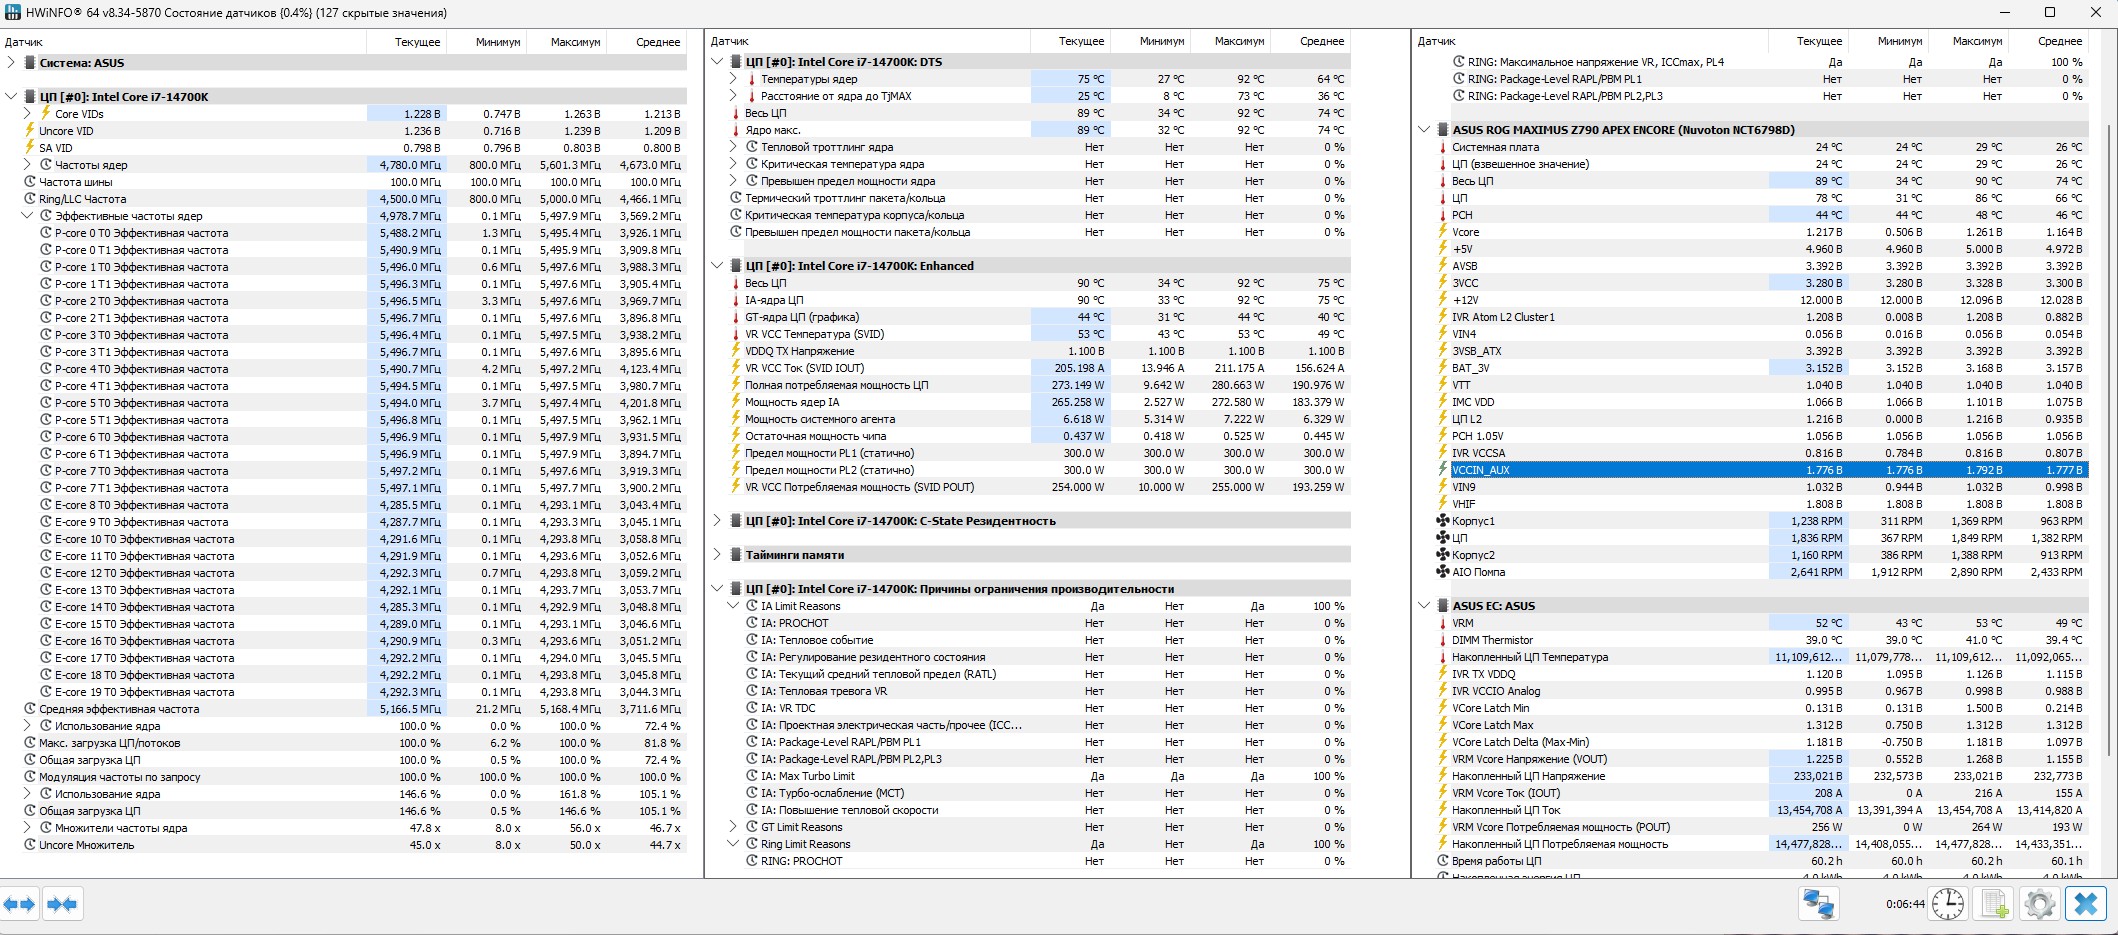Image resolution: width=2118 pixels, height=935 pixels.
Task: Click the circle icon beside IA: PROCHOT
Action: click(x=752, y=623)
